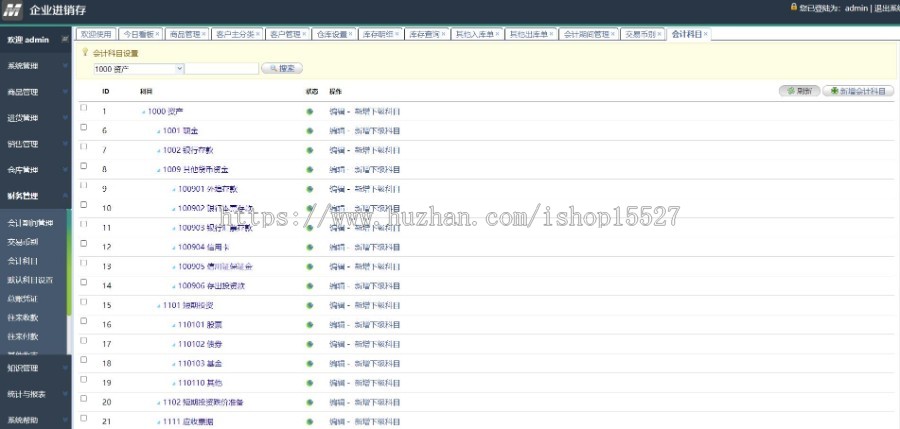Tick checkbox for row ID 8
This screenshot has height=429, width=900.
pyautogui.click(x=84, y=165)
